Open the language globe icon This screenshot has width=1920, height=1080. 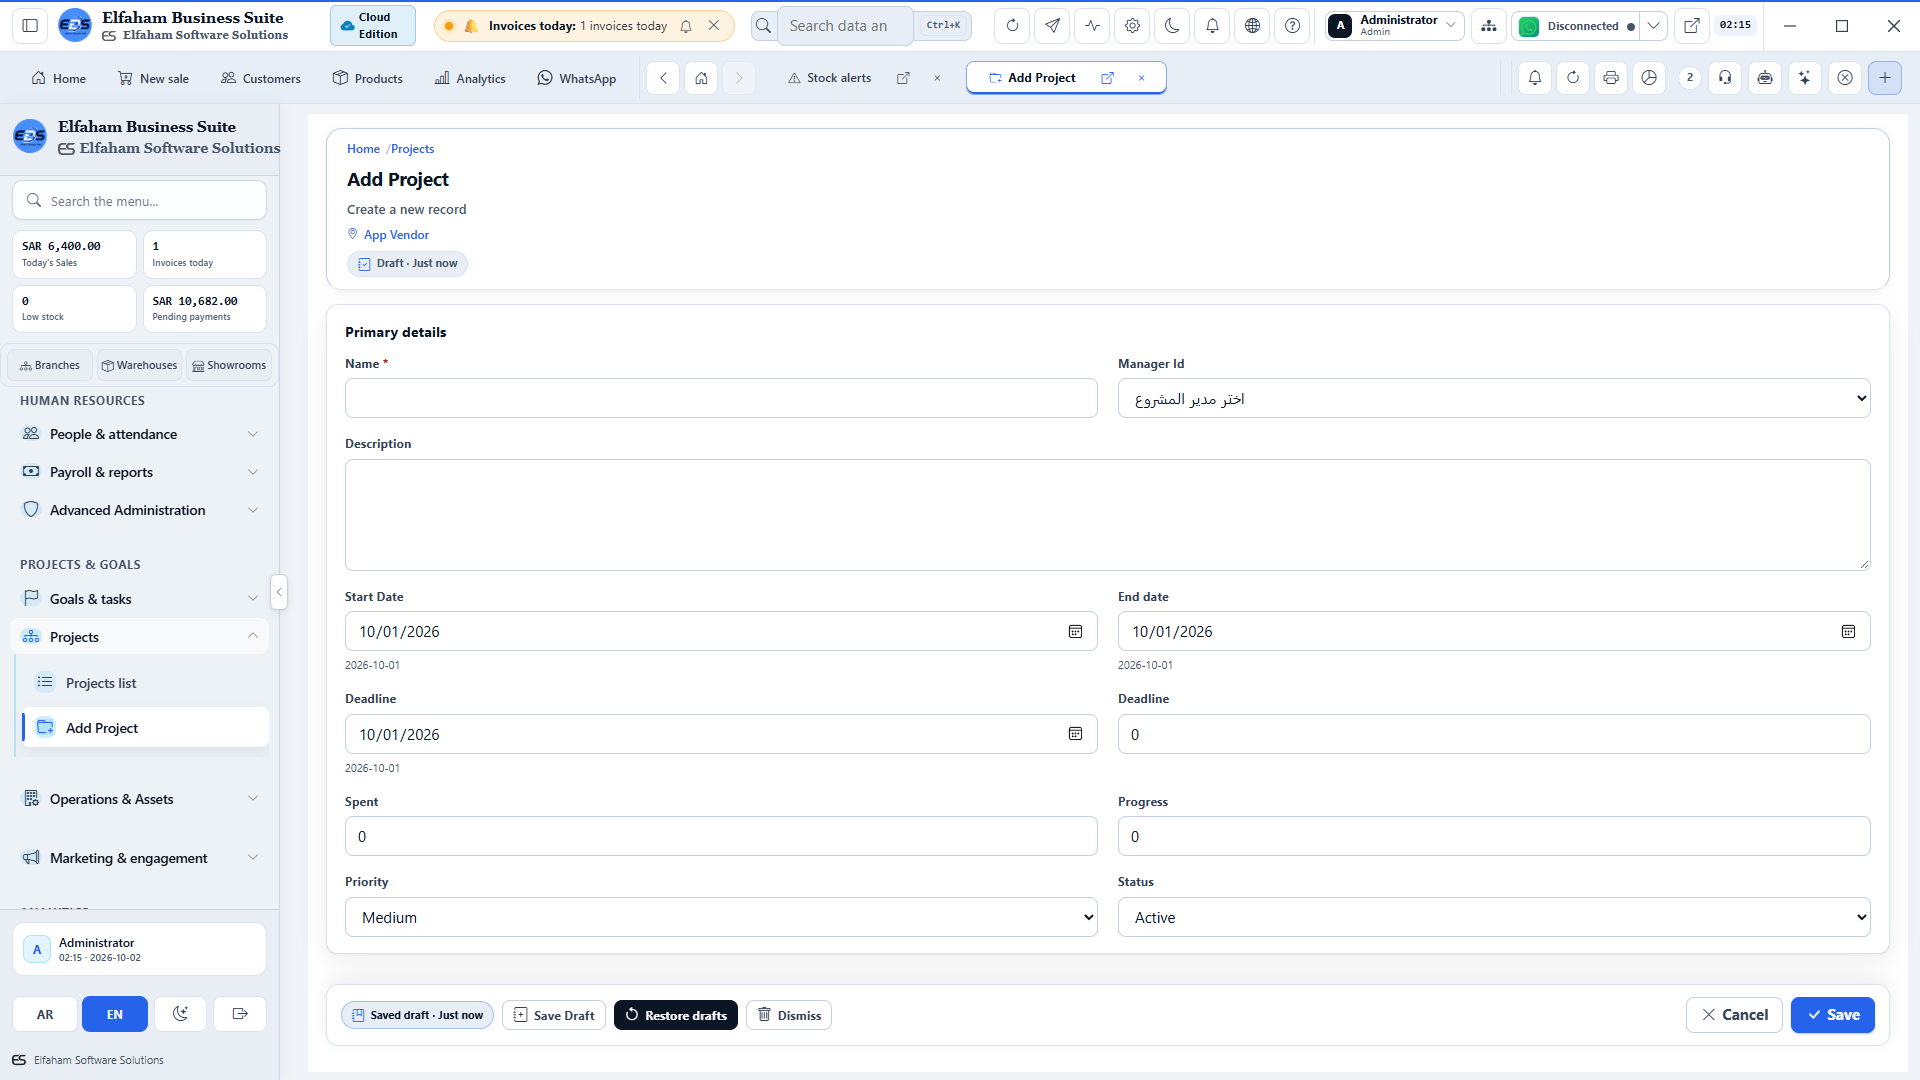click(x=1252, y=26)
